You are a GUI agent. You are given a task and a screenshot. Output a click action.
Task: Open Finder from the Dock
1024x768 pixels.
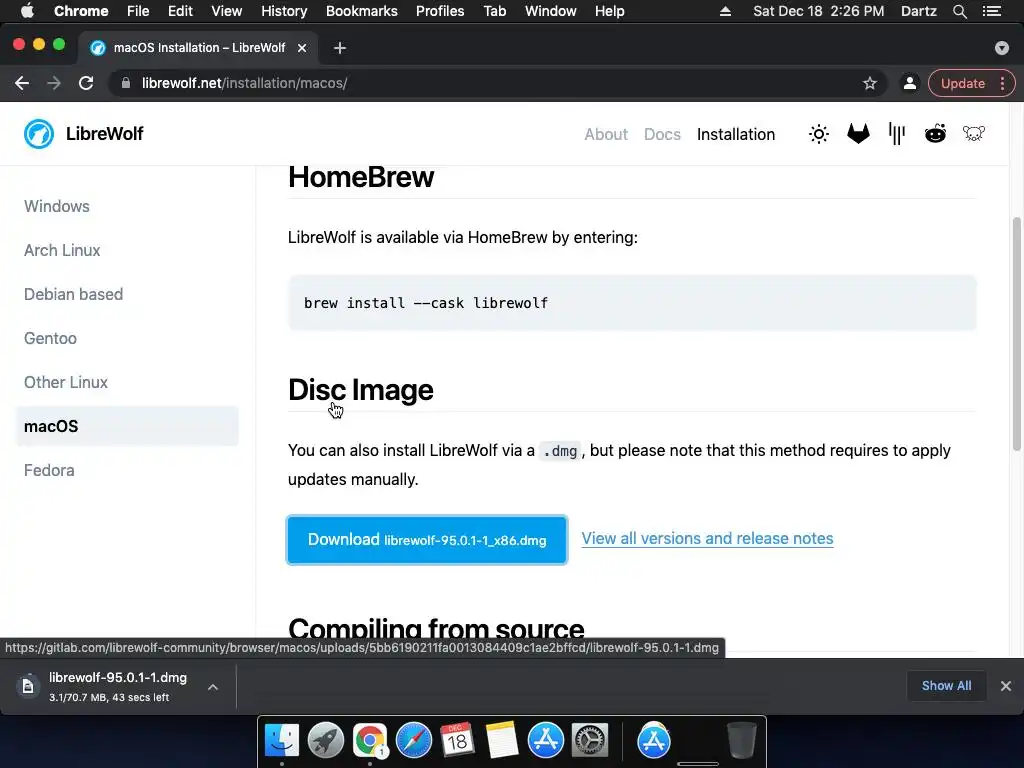pyautogui.click(x=281, y=741)
